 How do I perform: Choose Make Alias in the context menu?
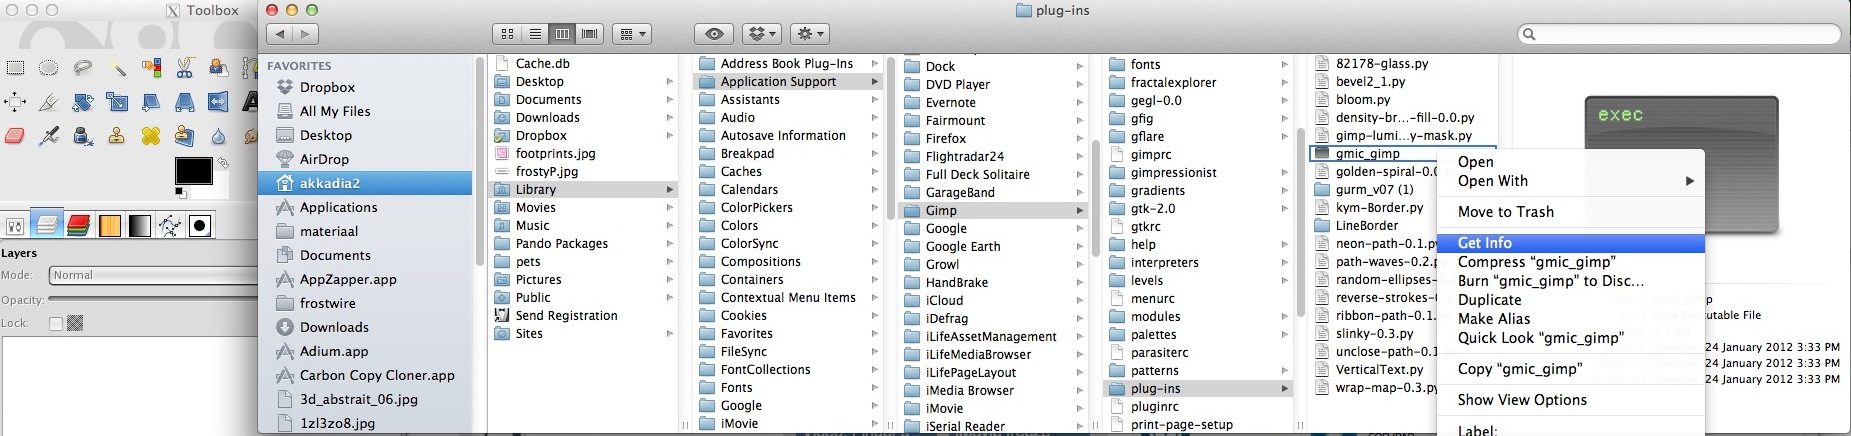coord(1494,319)
